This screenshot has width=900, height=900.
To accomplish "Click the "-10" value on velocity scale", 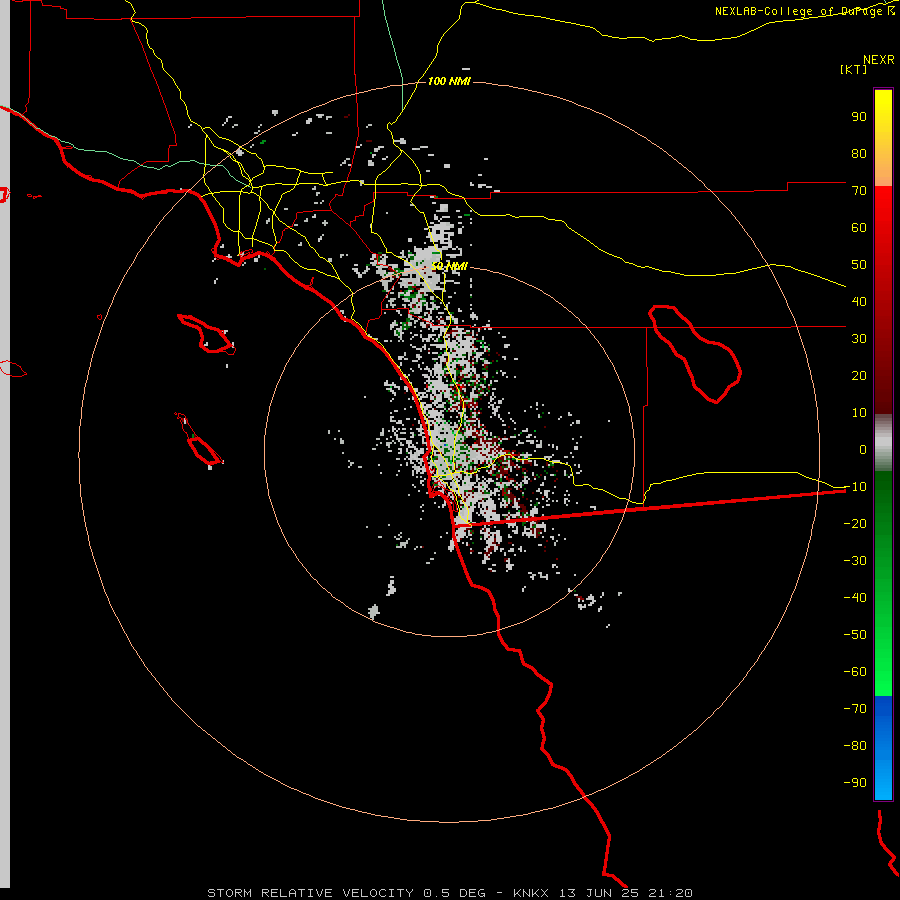I will (x=855, y=487).
